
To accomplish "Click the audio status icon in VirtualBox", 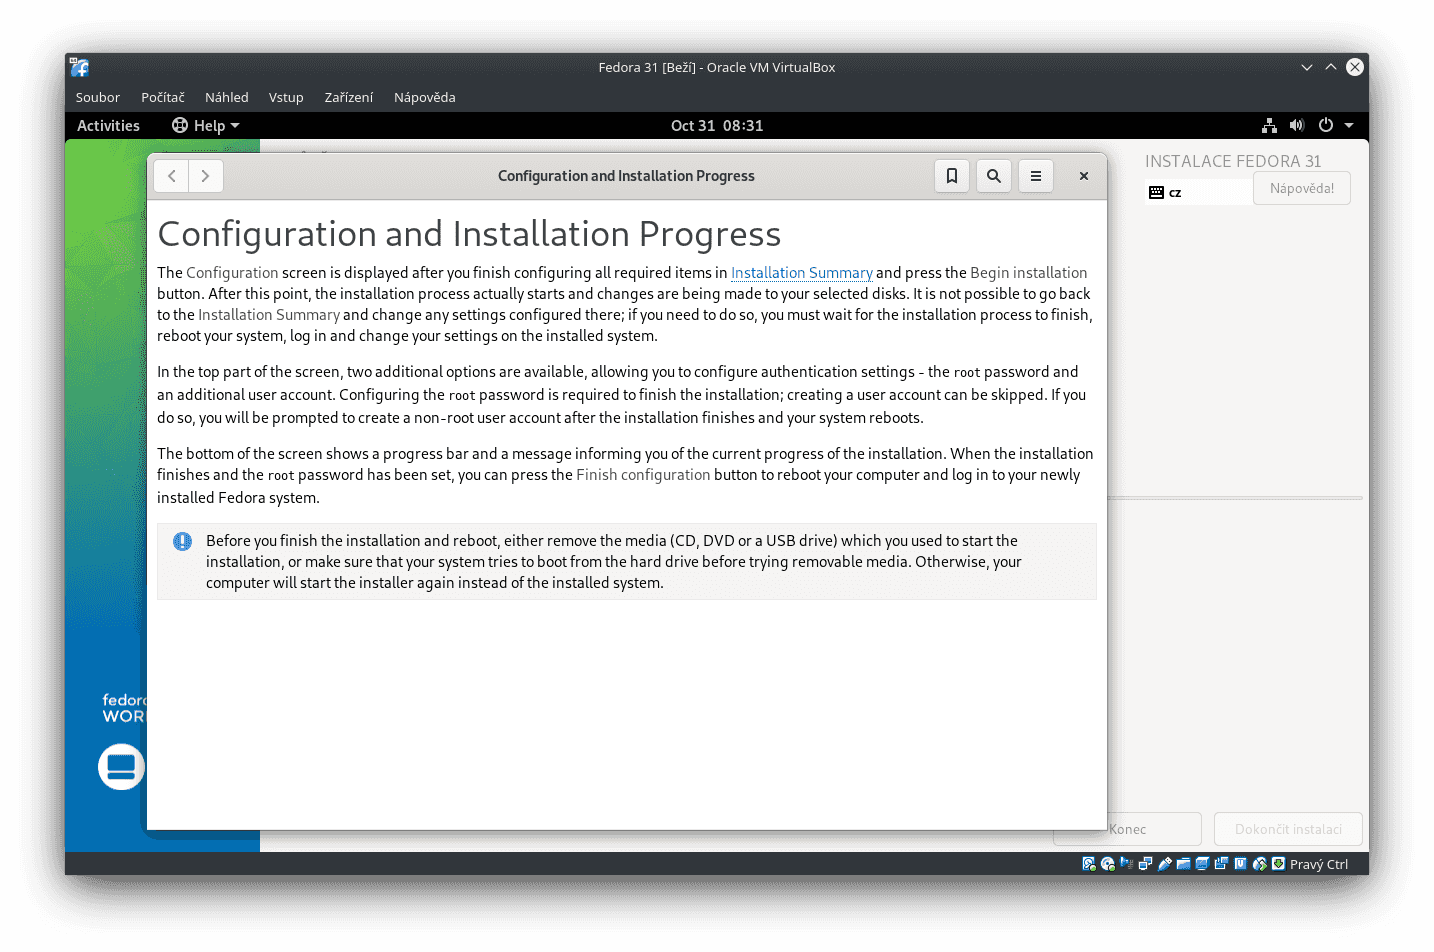I will pyautogui.click(x=1126, y=863).
